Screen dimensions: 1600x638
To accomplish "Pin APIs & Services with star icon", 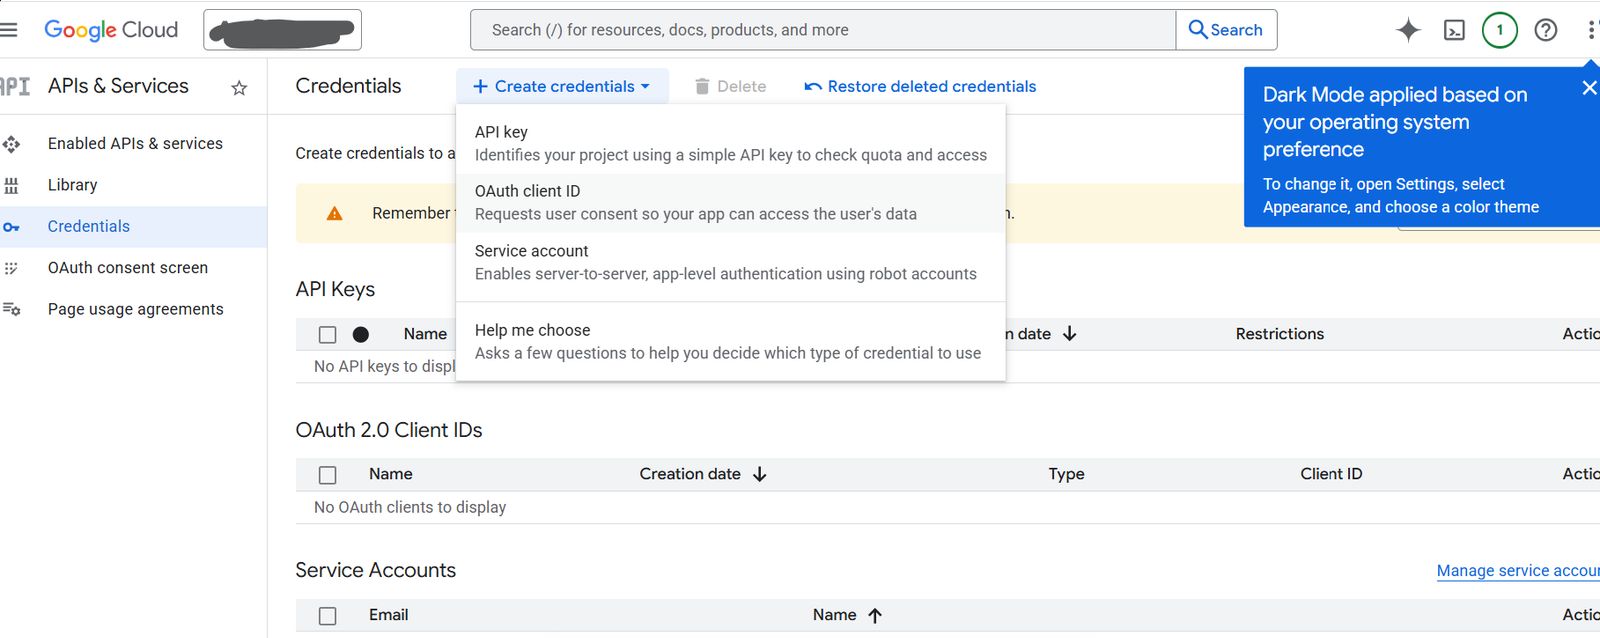I will coord(239,88).
